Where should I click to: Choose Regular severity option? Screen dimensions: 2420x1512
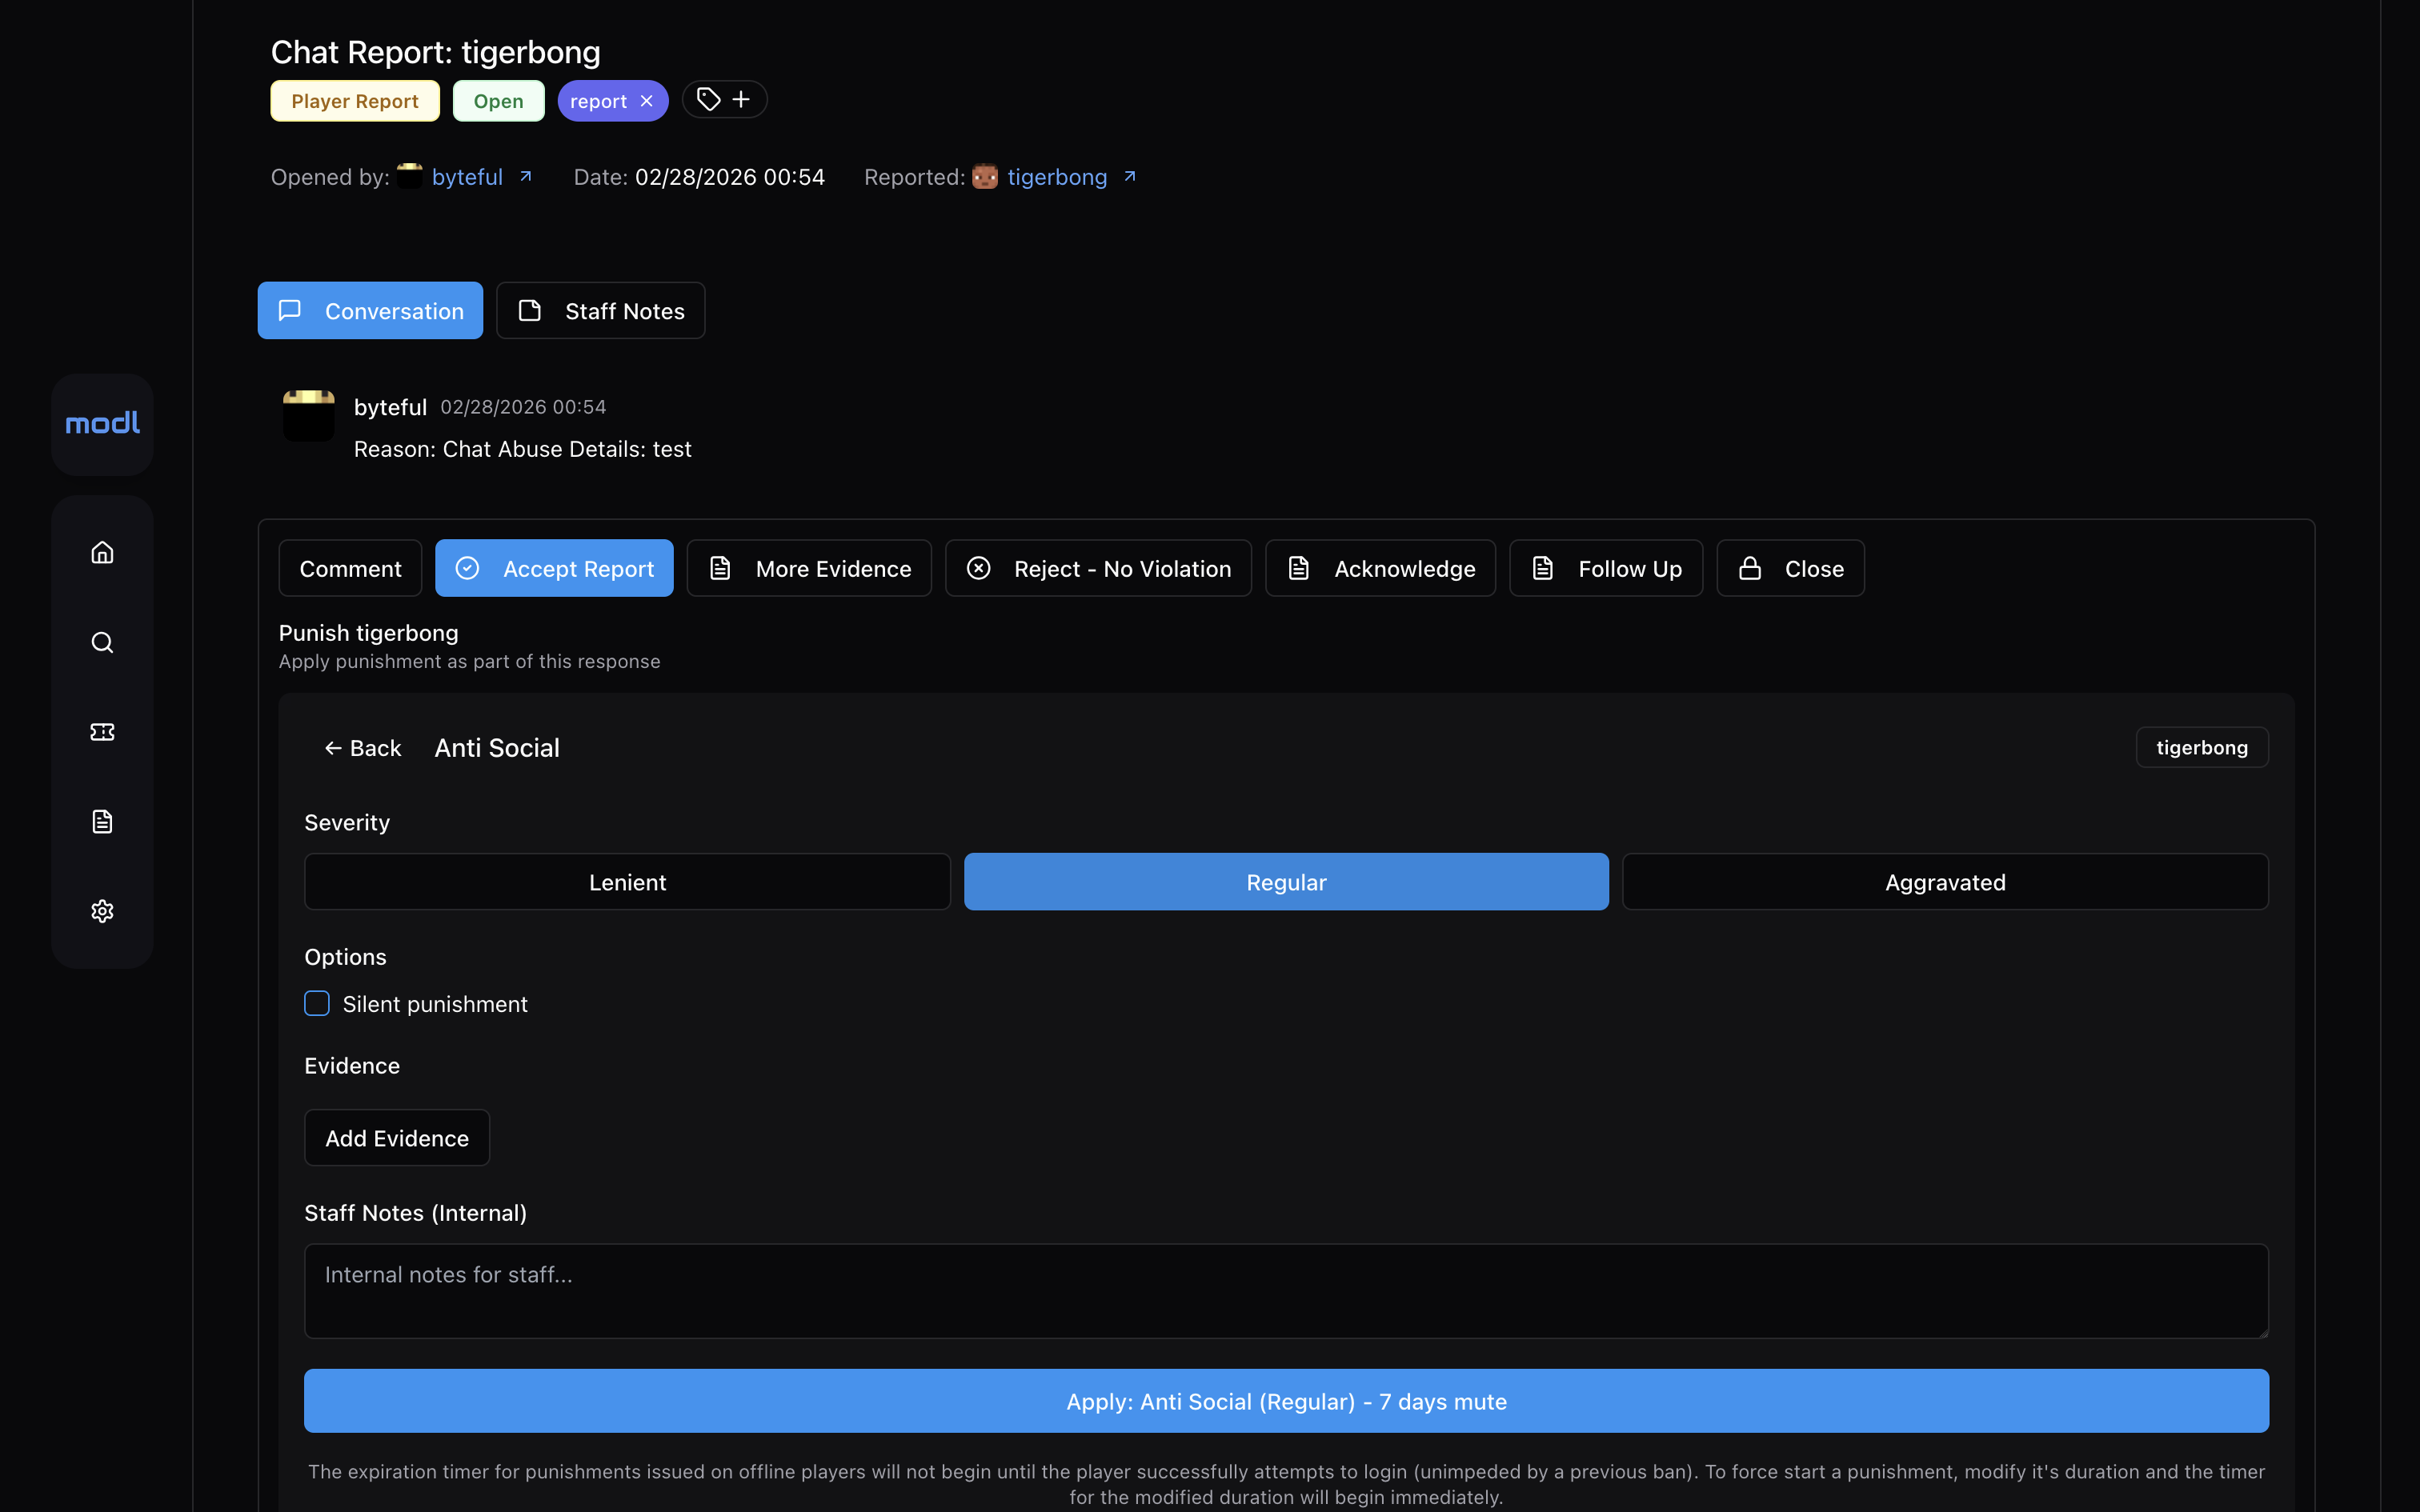pos(1286,882)
